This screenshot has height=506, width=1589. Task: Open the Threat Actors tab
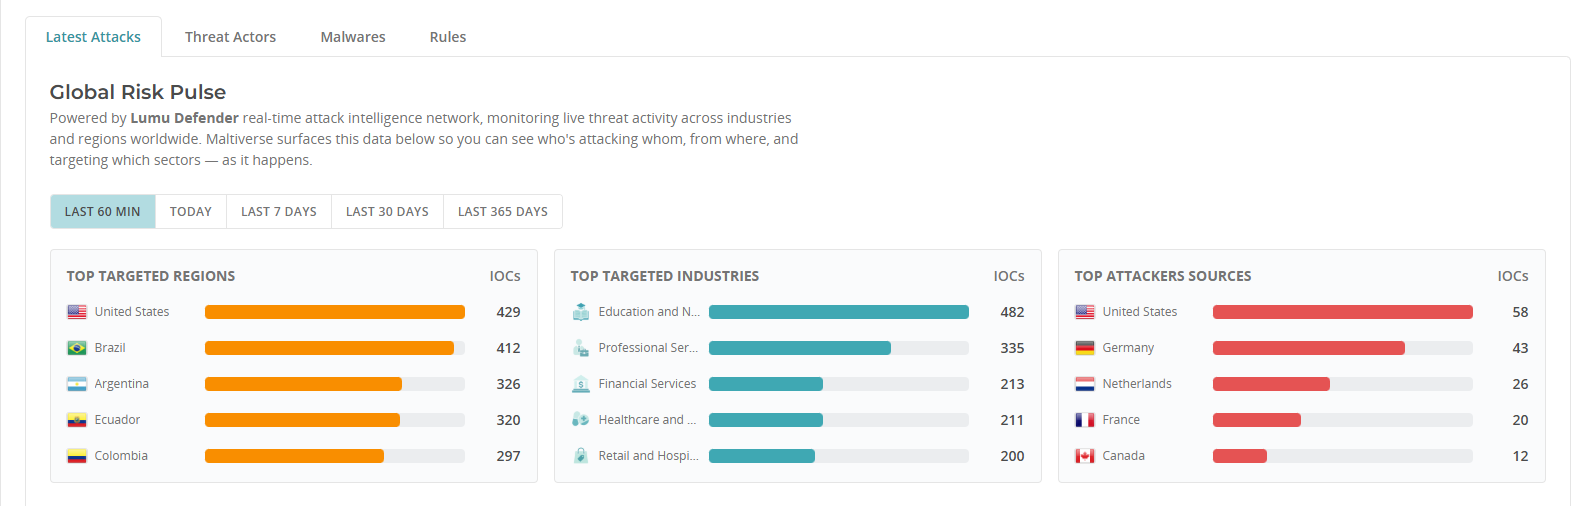coord(230,37)
